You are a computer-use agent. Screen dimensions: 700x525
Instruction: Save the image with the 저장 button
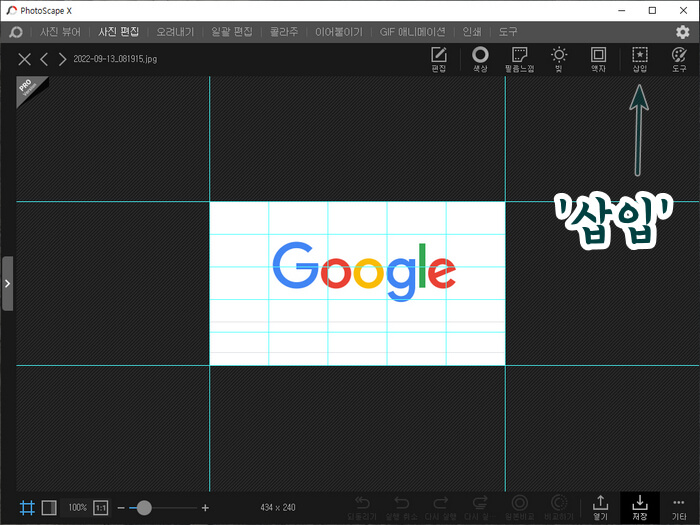click(640, 508)
